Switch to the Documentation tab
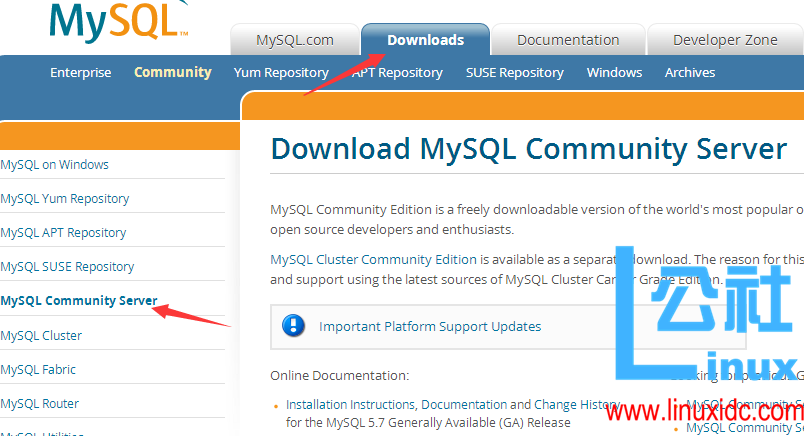 coord(568,40)
